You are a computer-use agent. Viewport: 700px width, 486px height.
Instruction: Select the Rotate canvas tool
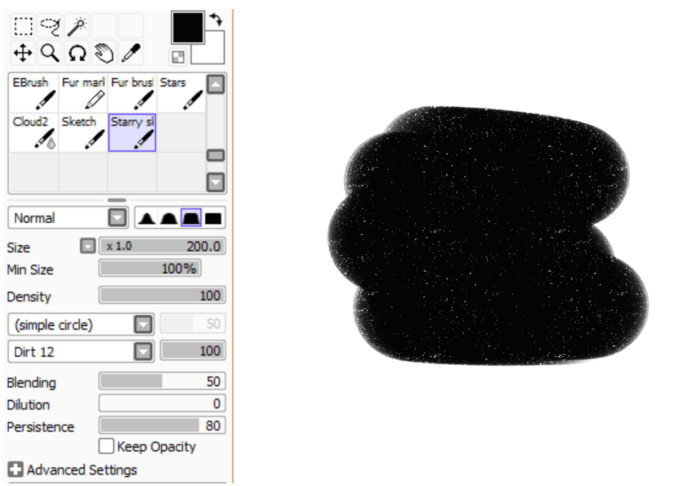pyautogui.click(x=77, y=53)
